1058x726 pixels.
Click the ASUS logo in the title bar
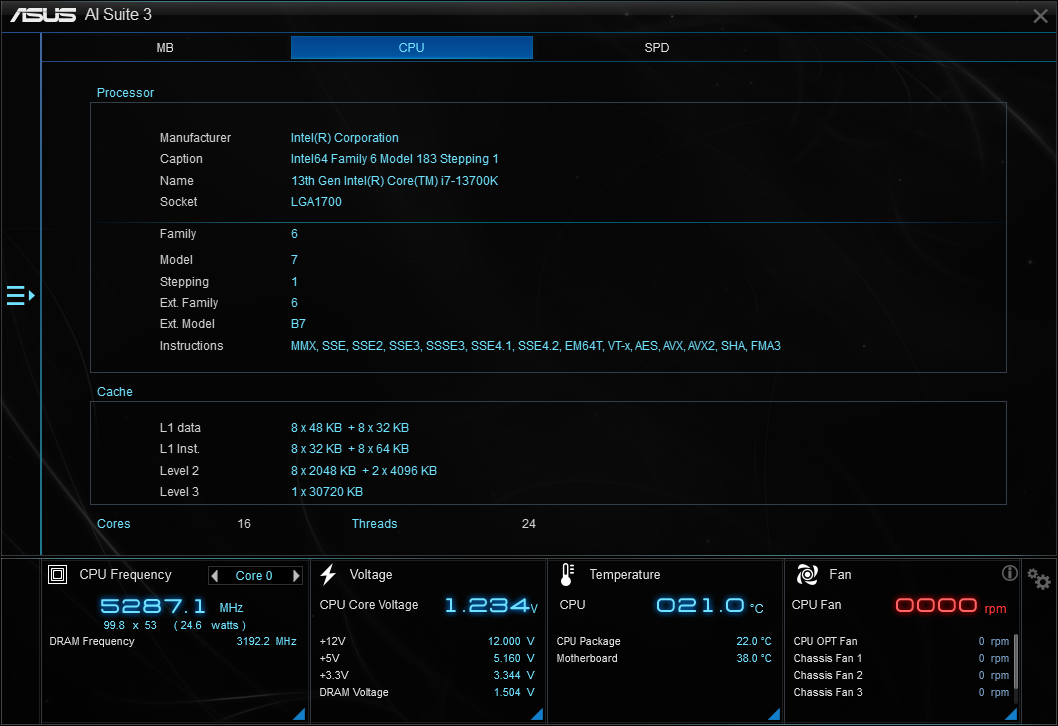click(43, 14)
